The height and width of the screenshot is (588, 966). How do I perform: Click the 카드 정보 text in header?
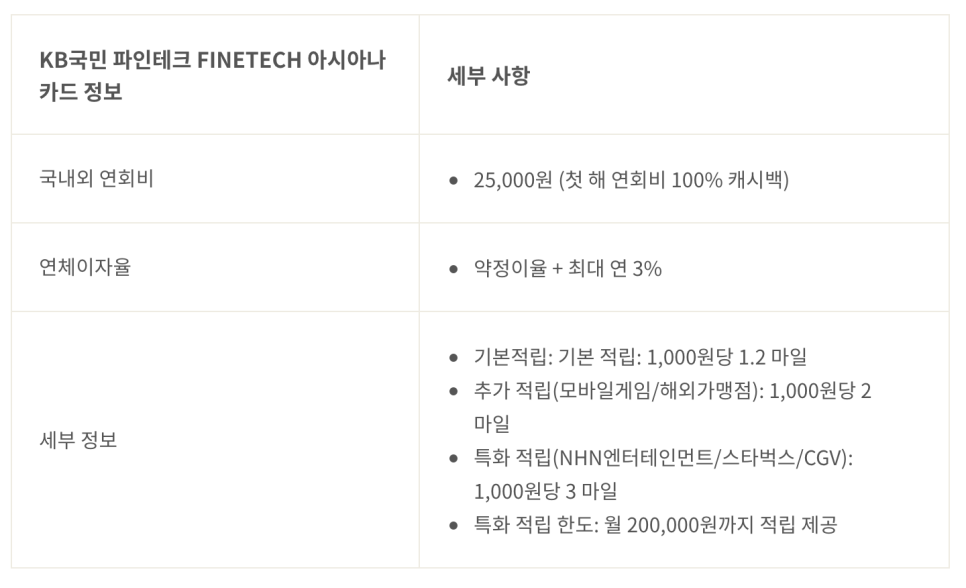coord(81,91)
